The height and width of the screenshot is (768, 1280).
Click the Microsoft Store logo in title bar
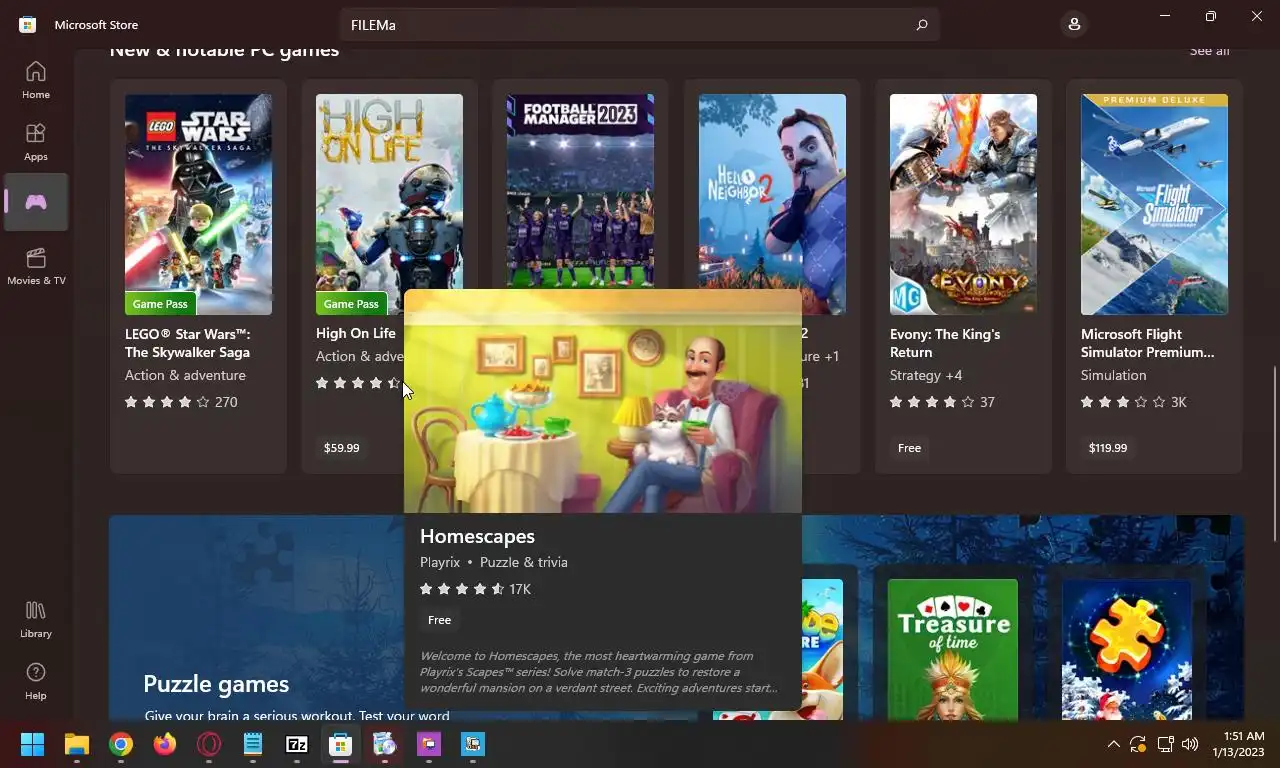(x=28, y=24)
